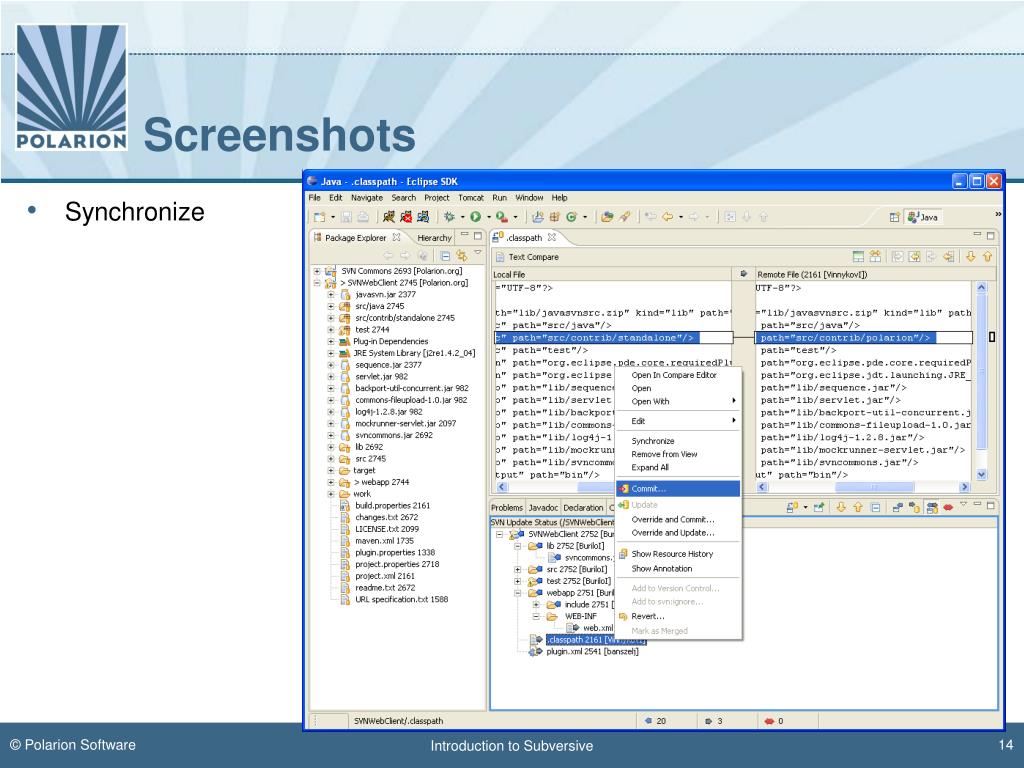Open the File menu
The width and height of the screenshot is (1024, 768).
pos(315,198)
